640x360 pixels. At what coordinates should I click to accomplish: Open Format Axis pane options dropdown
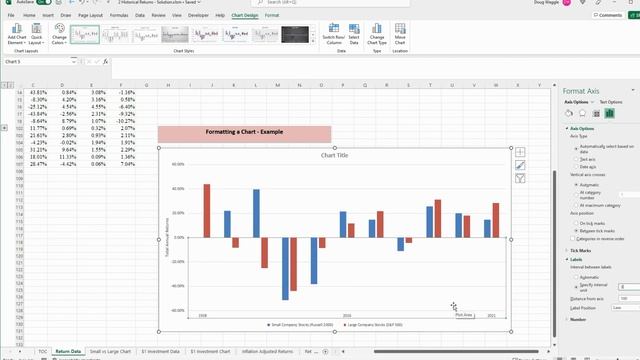point(633,90)
